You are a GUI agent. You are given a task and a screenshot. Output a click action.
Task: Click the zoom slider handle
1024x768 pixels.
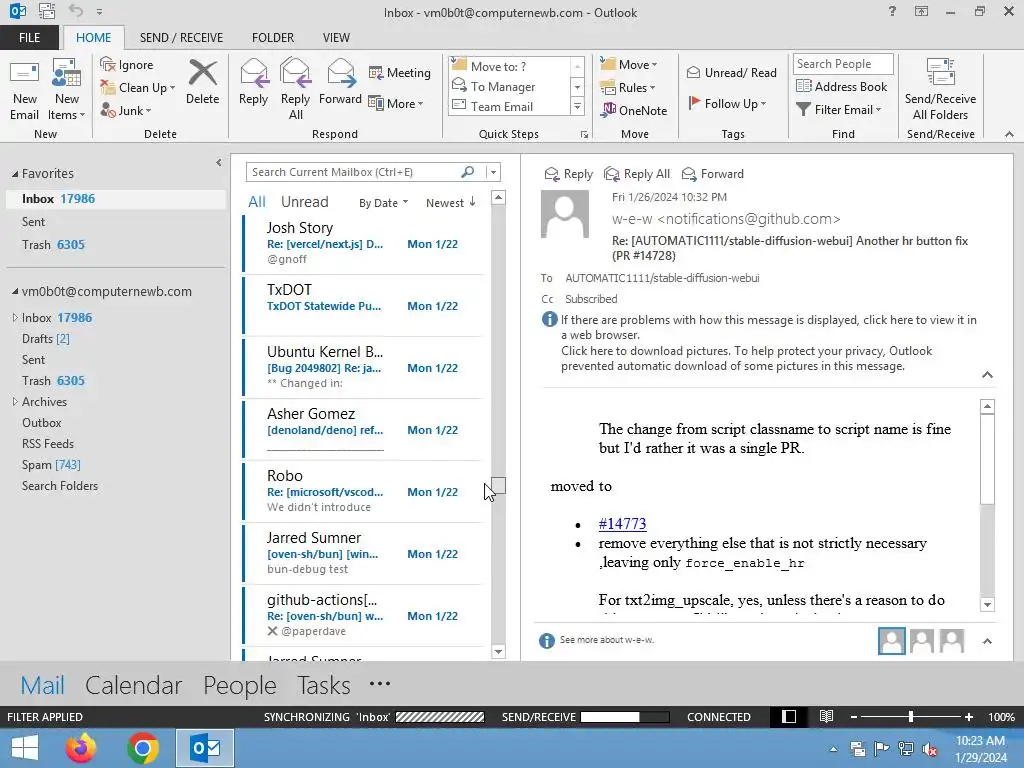point(910,716)
